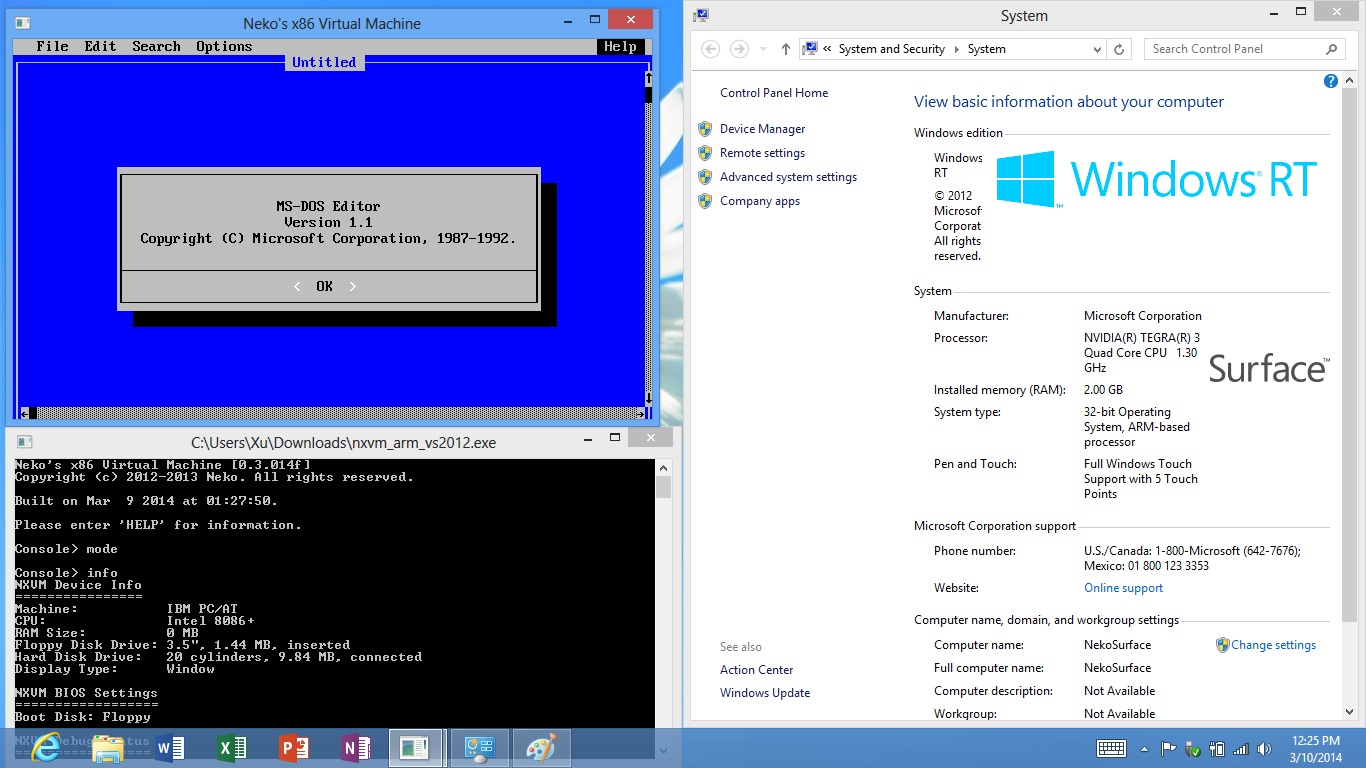Go back in the System window
The image size is (1366, 768).
click(x=710, y=49)
